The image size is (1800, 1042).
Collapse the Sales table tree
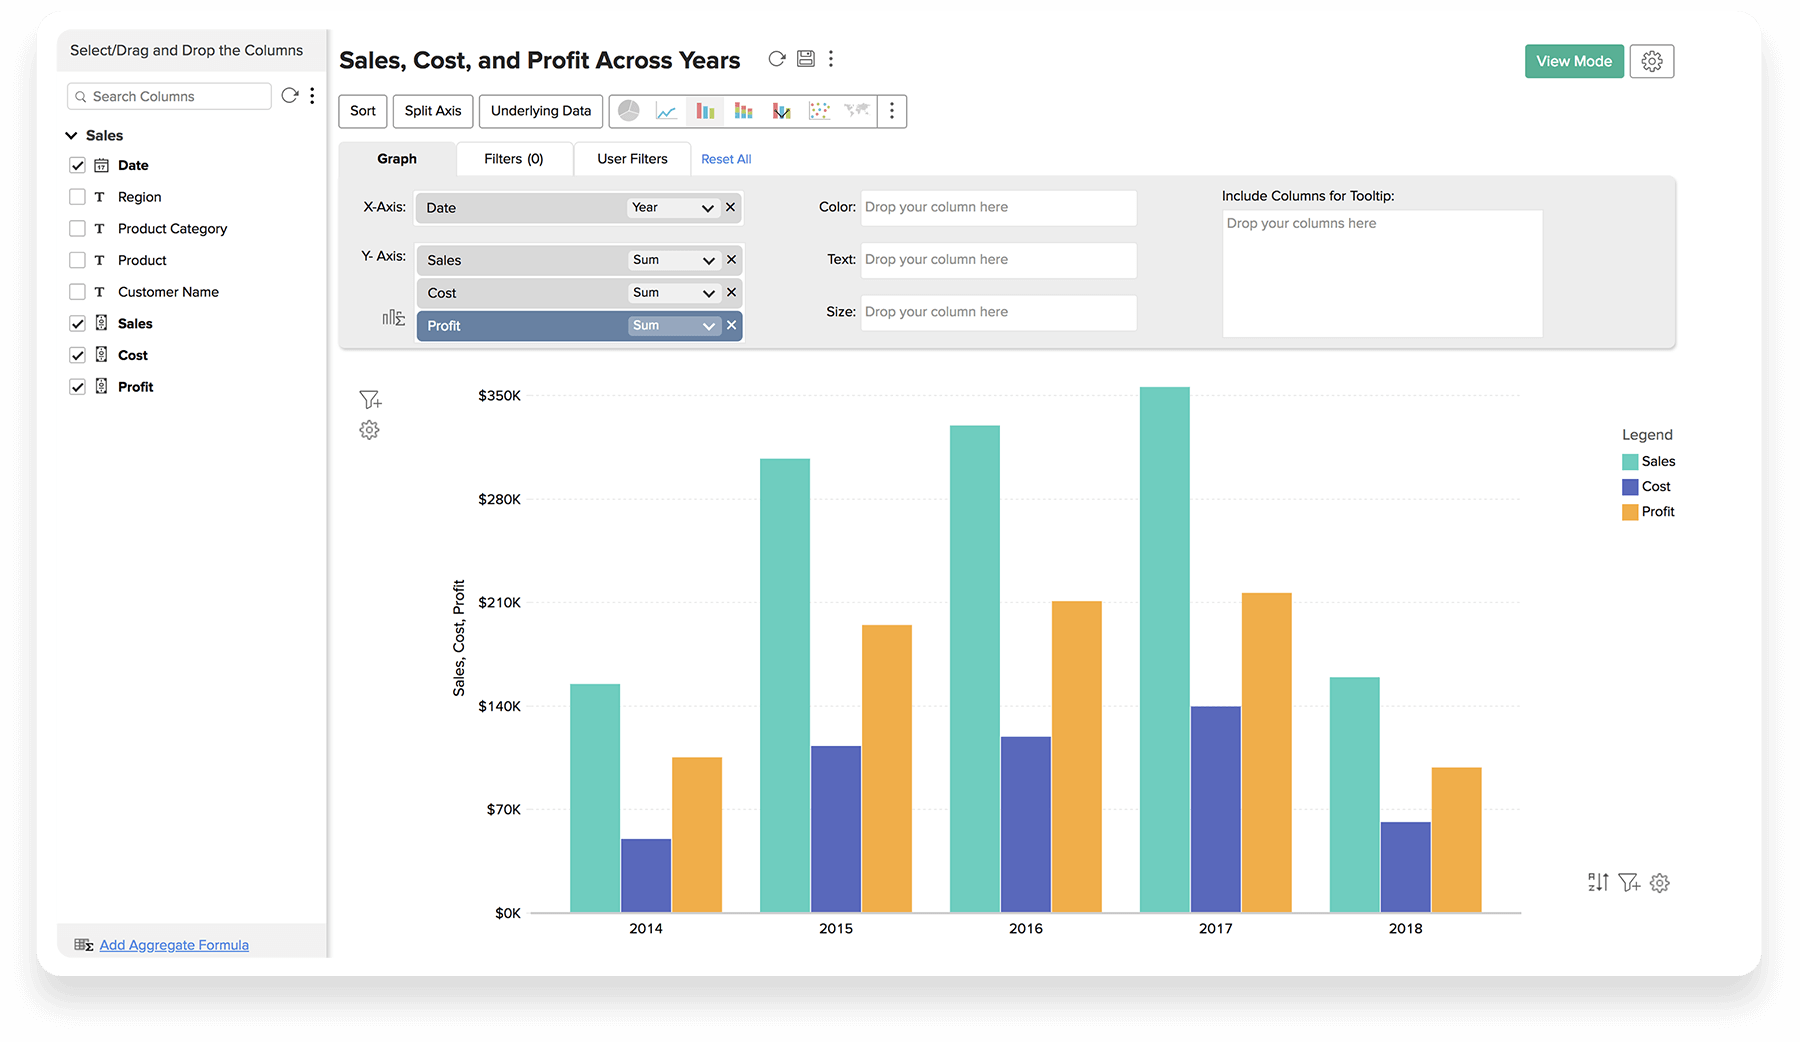click(x=71, y=136)
